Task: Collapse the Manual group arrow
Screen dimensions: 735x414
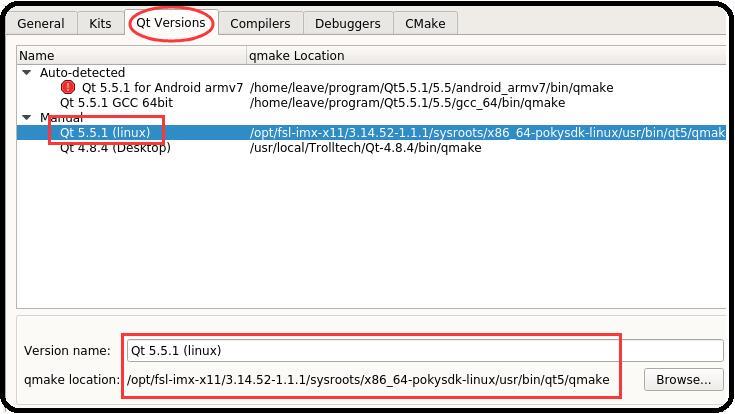Action: tap(27, 117)
